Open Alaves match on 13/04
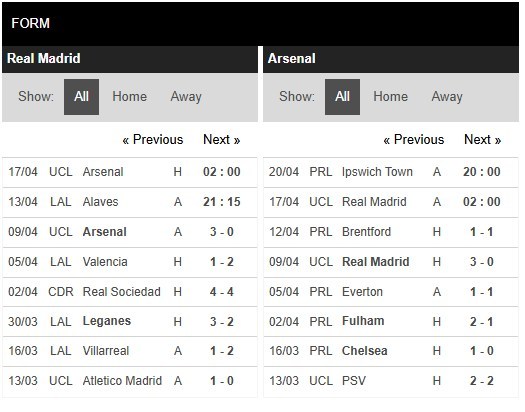This screenshot has width=525, height=412. pyautogui.click(x=130, y=202)
